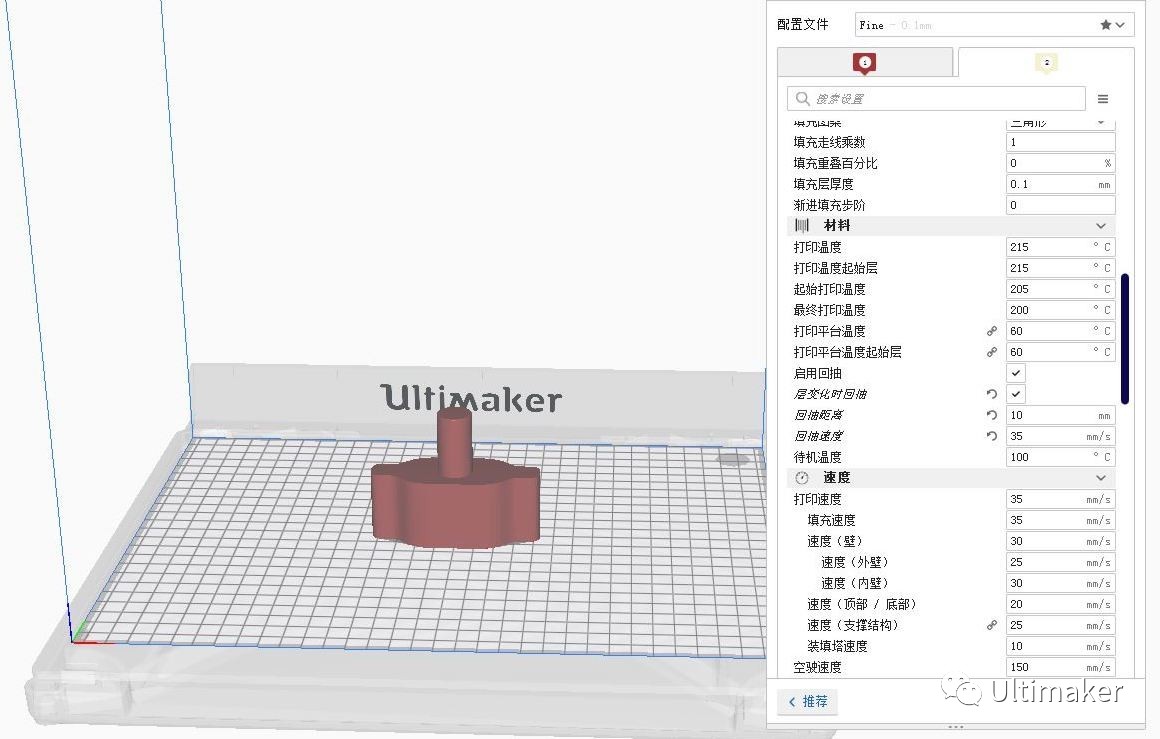Click the 空驶速度 setting label
The width and height of the screenshot is (1160, 739).
817,667
